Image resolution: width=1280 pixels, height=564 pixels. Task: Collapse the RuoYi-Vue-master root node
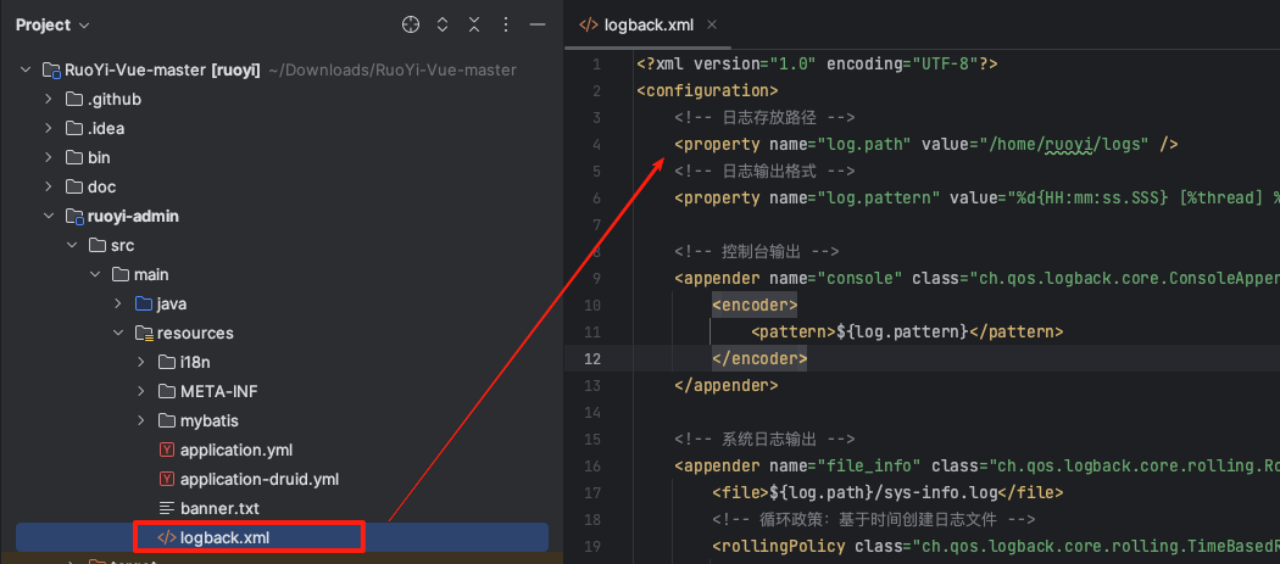pos(25,70)
